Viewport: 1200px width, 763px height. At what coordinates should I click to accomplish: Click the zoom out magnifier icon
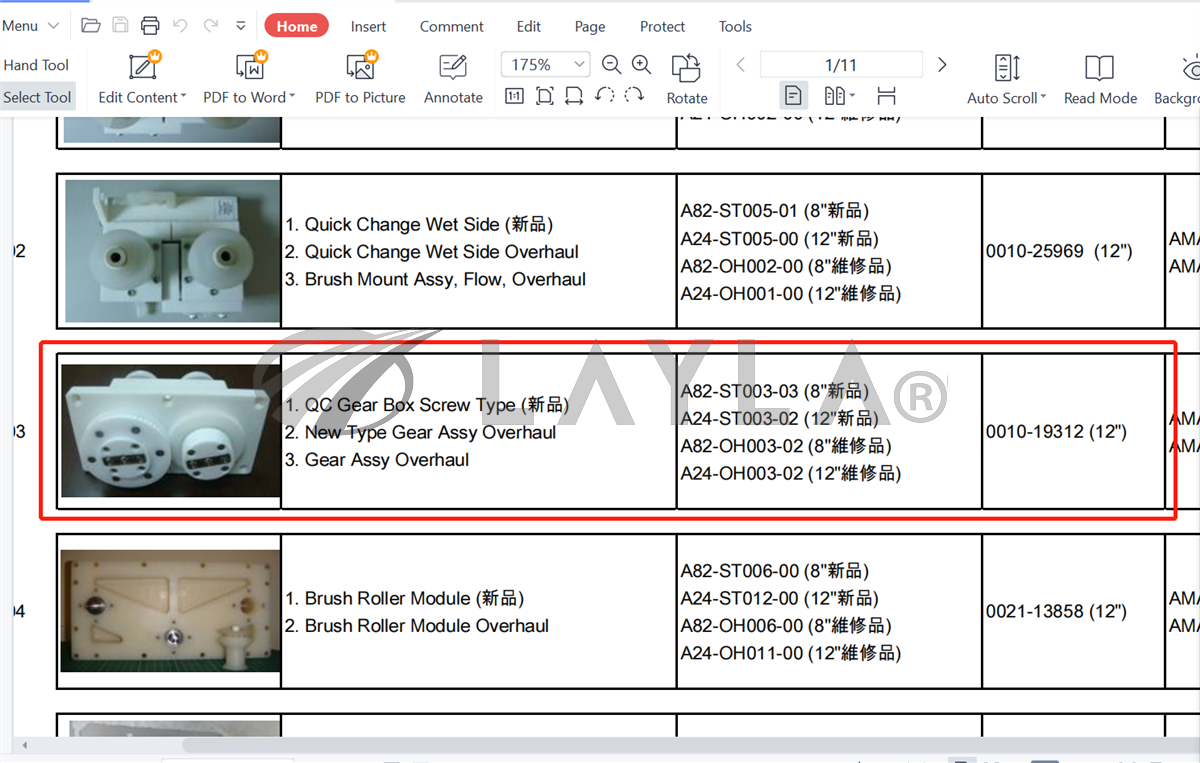coord(611,65)
